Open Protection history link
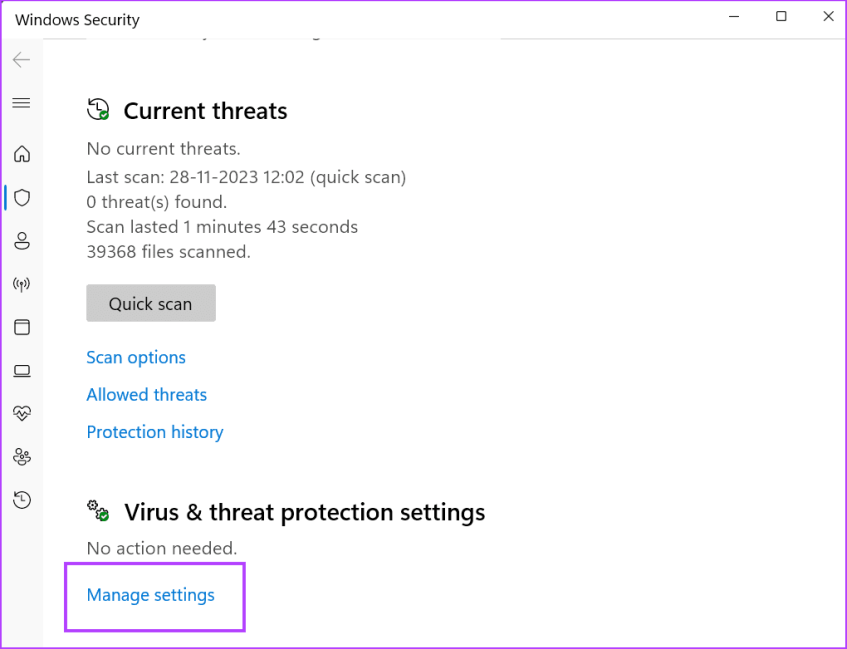847x649 pixels. (x=154, y=431)
